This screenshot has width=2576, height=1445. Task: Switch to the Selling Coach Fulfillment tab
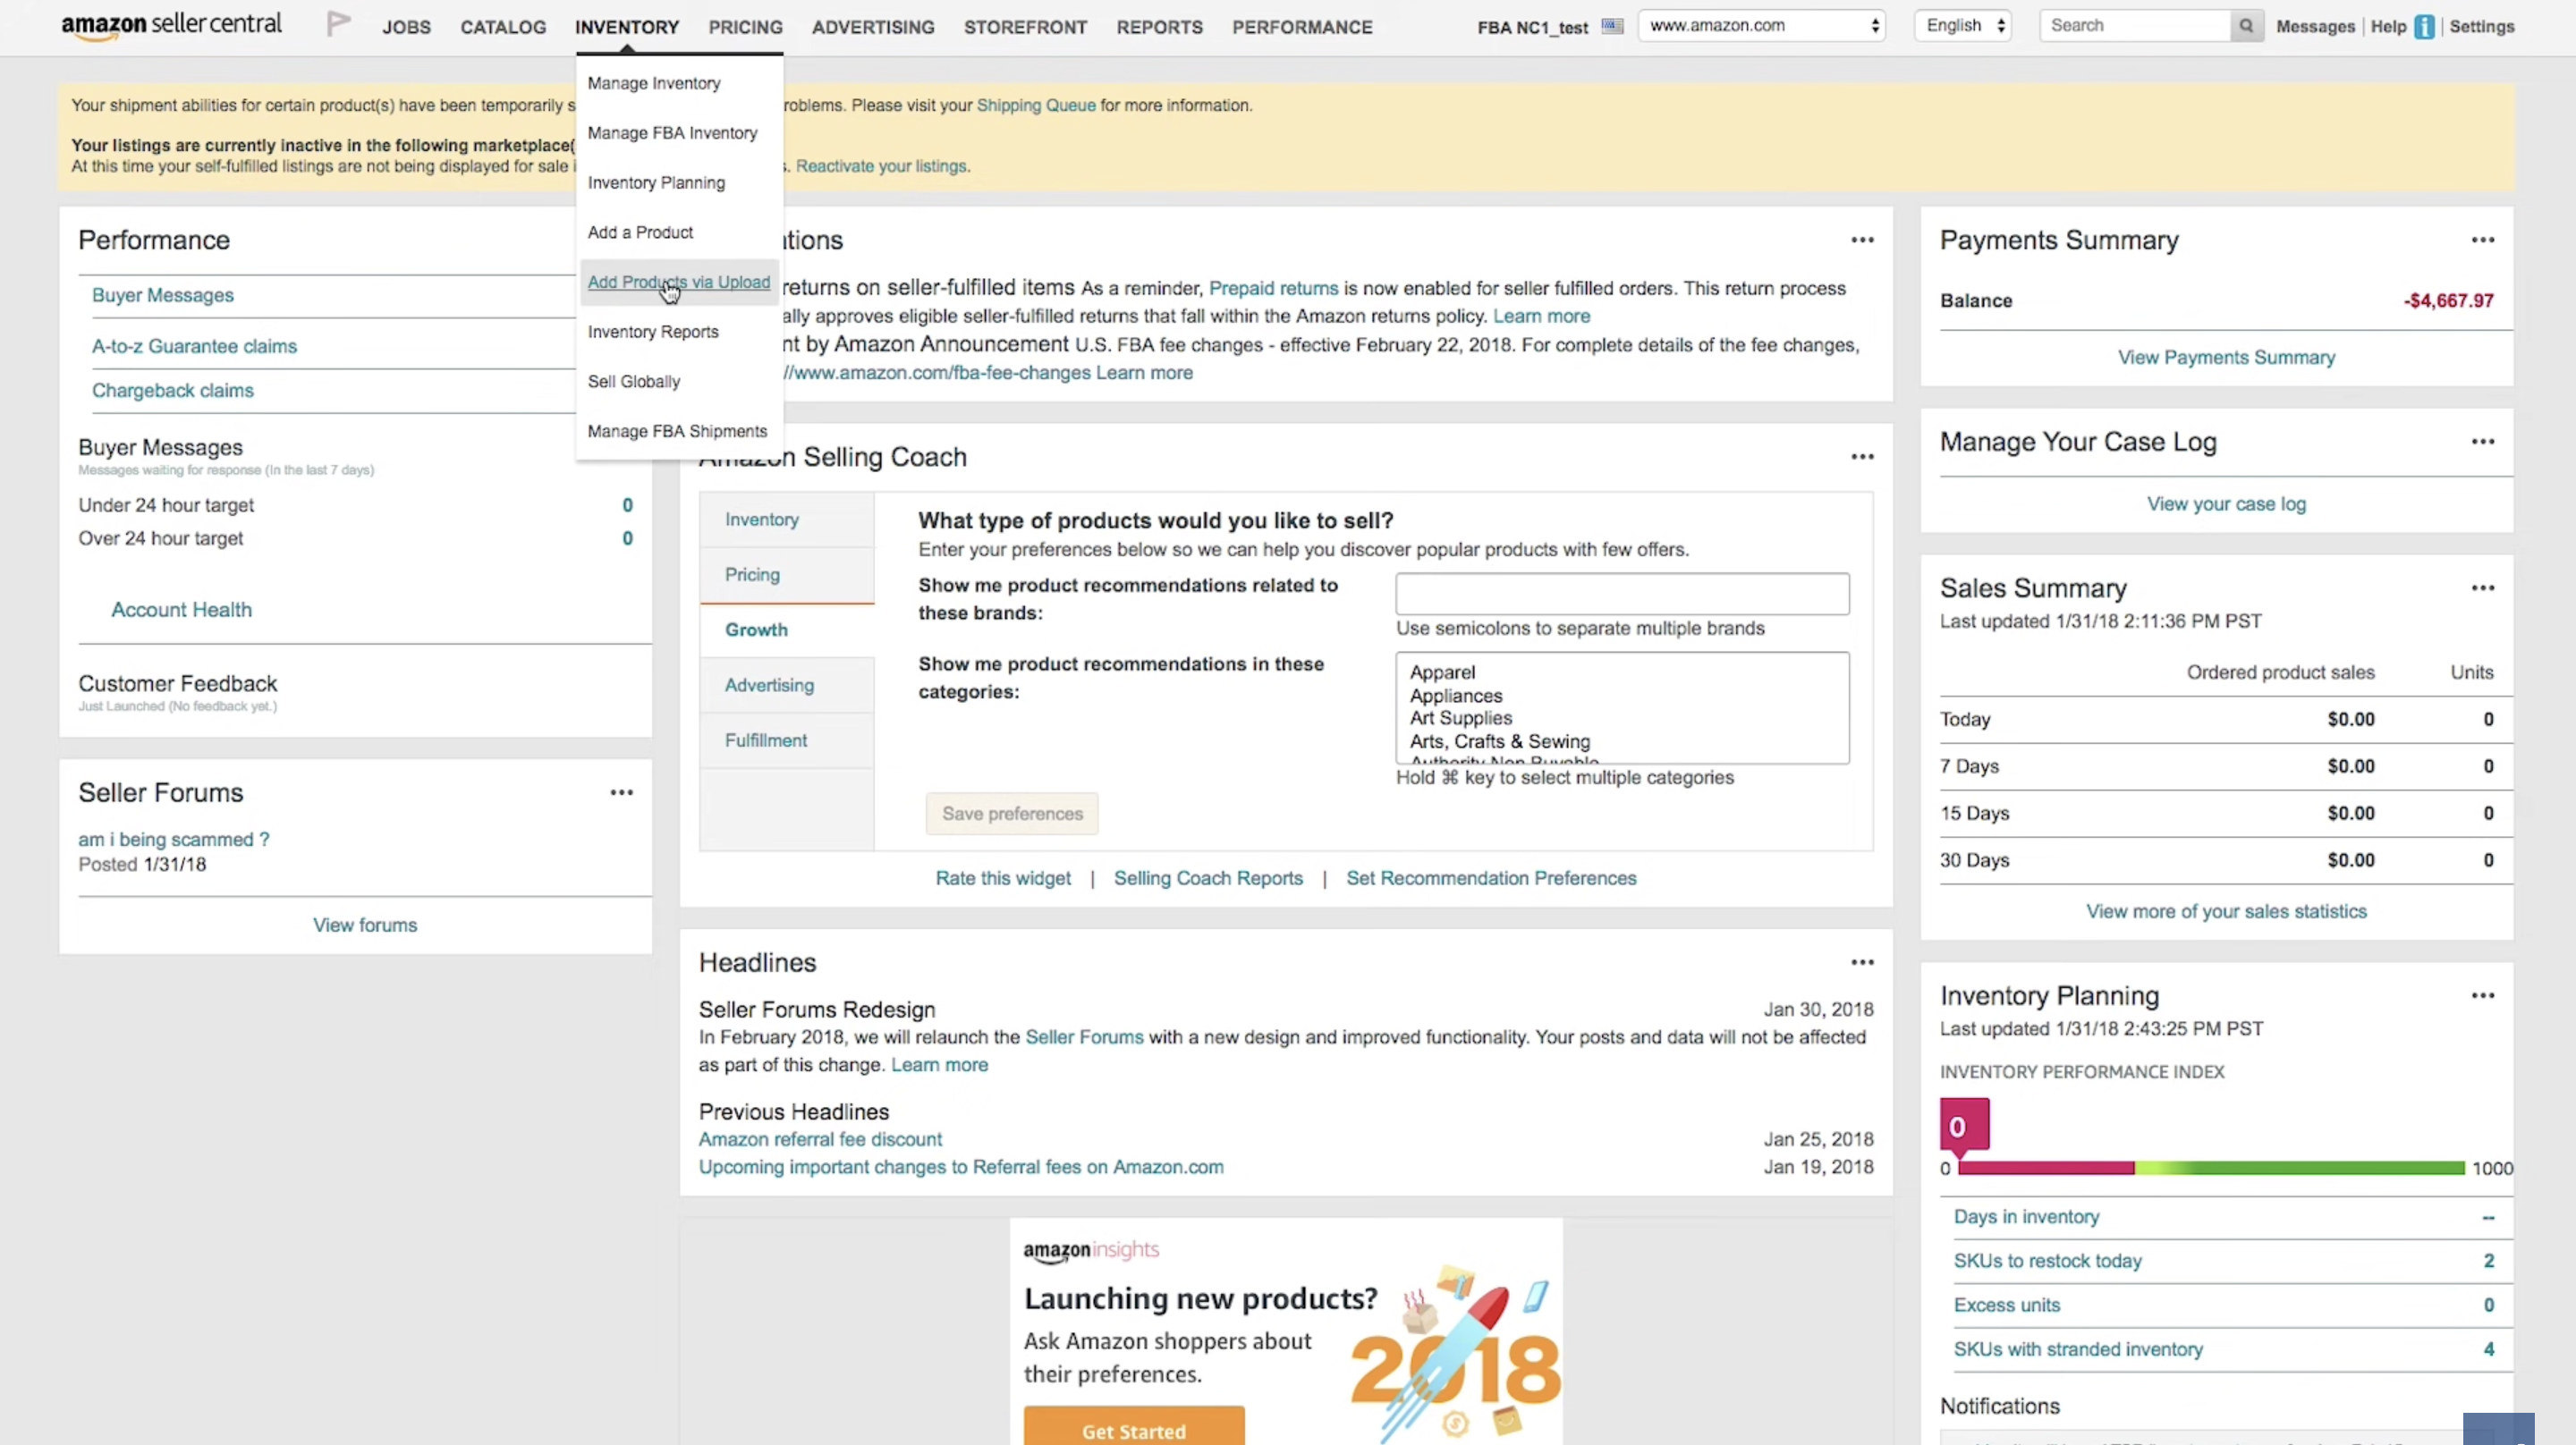pos(787,740)
